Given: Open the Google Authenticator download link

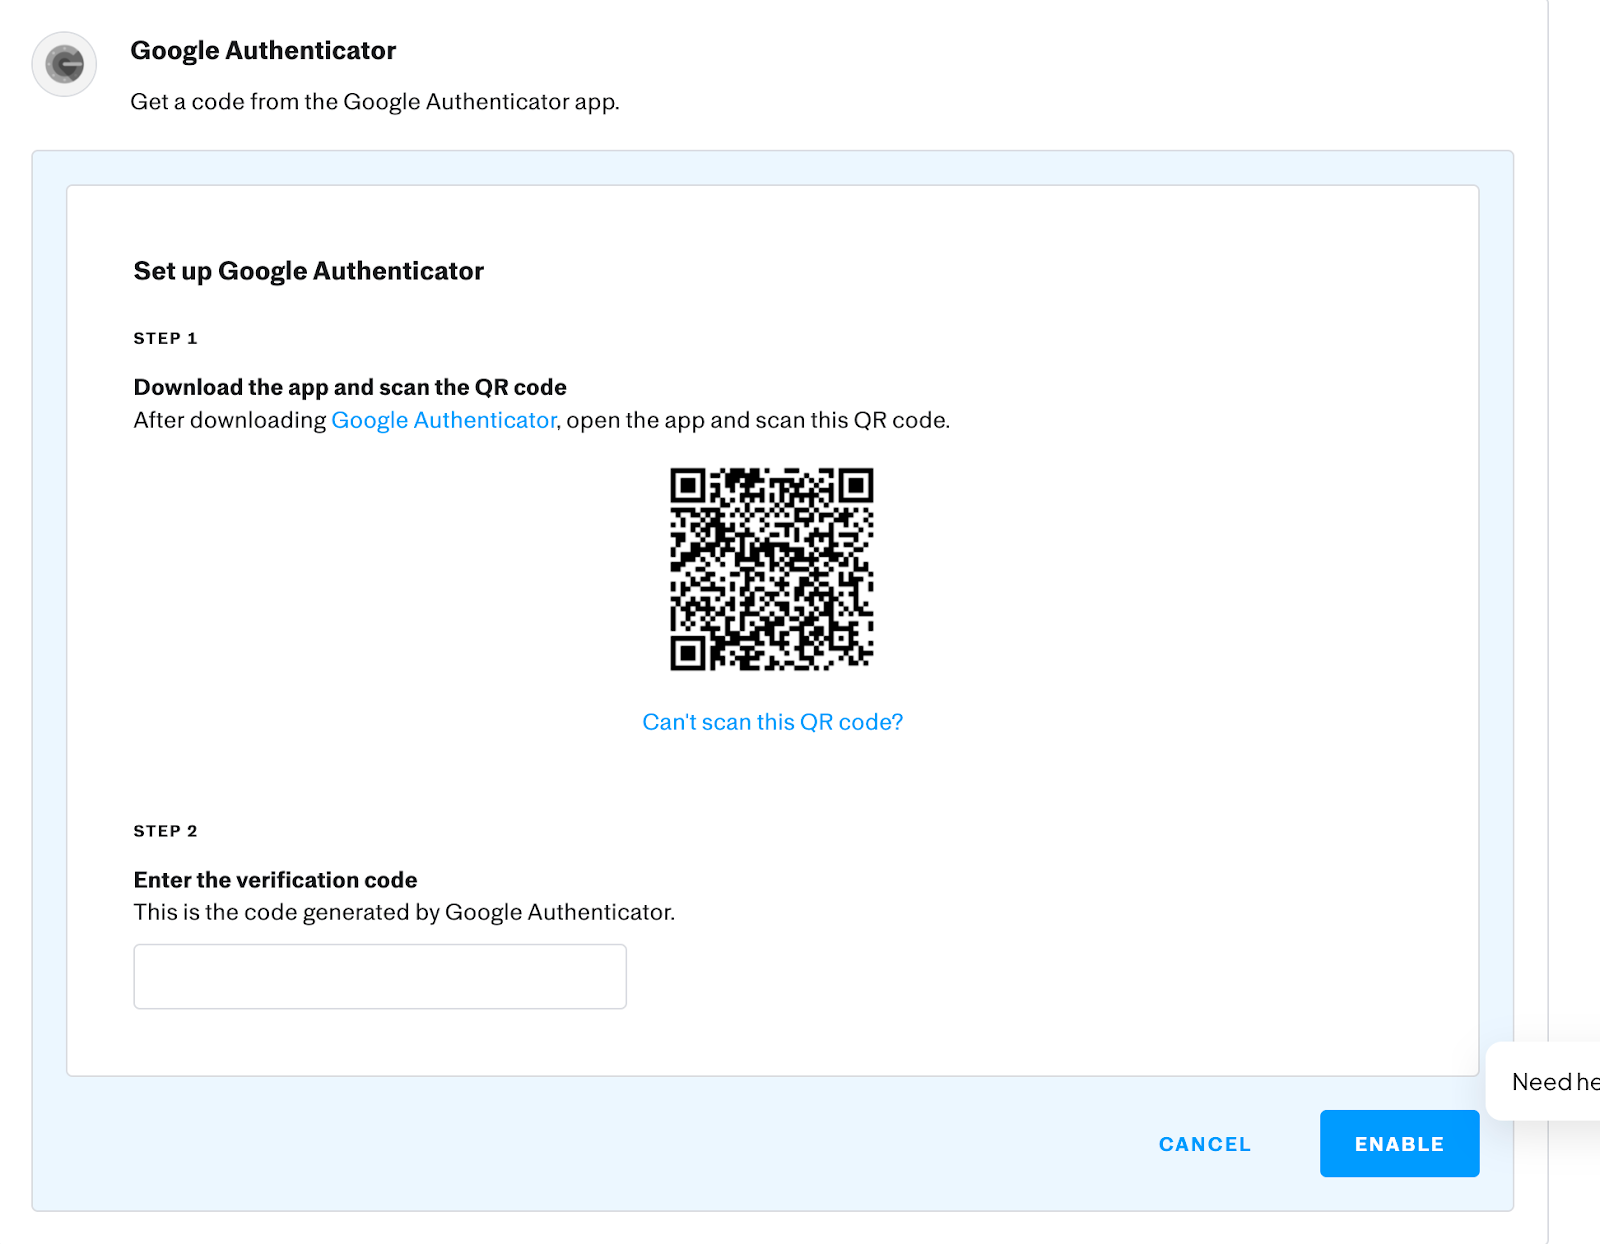Looking at the screenshot, I should 443,420.
